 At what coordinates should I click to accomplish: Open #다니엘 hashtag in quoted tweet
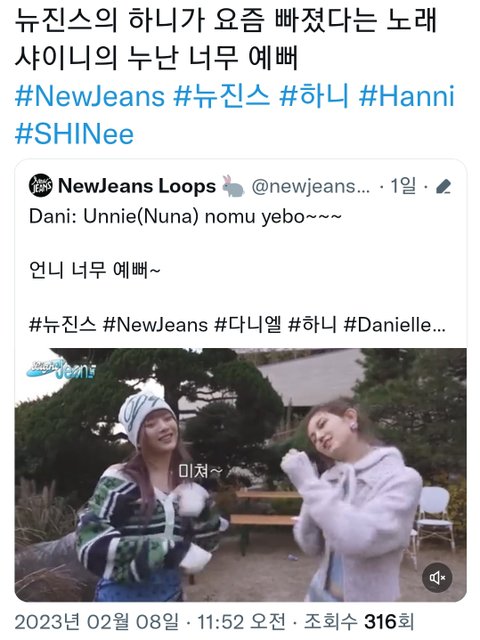[248, 325]
